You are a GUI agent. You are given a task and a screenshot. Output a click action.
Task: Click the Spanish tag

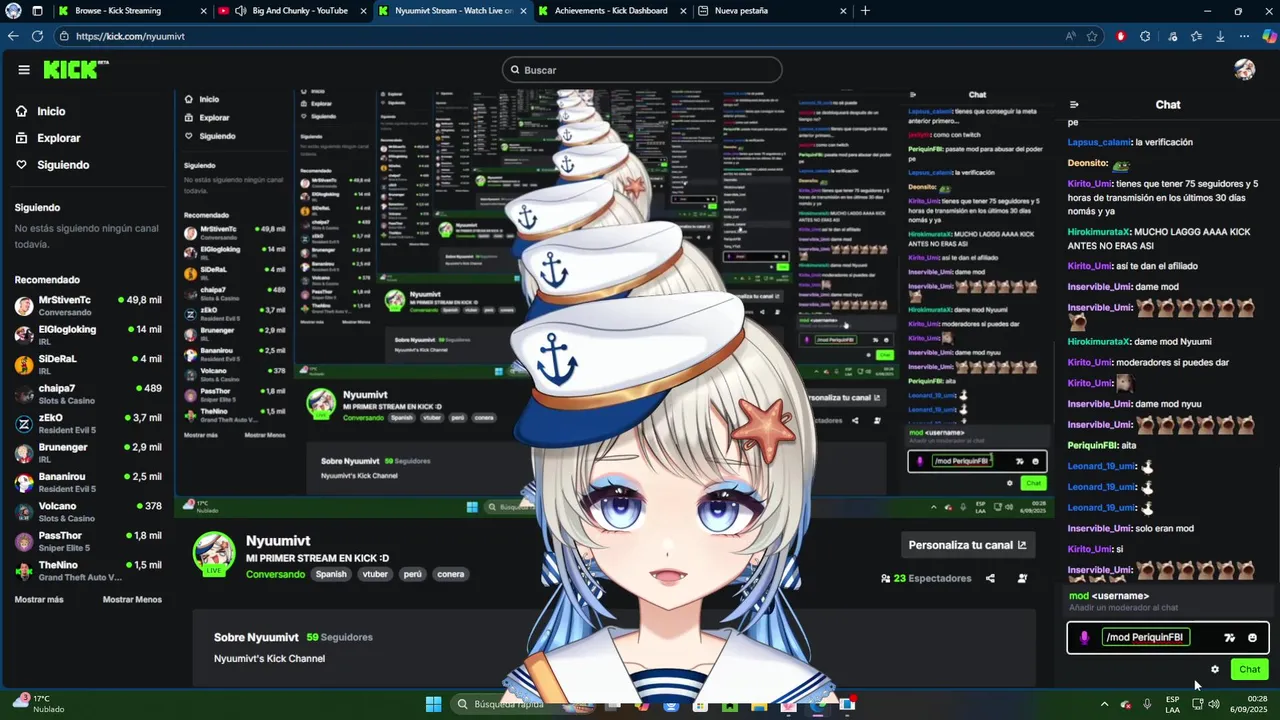(x=331, y=574)
